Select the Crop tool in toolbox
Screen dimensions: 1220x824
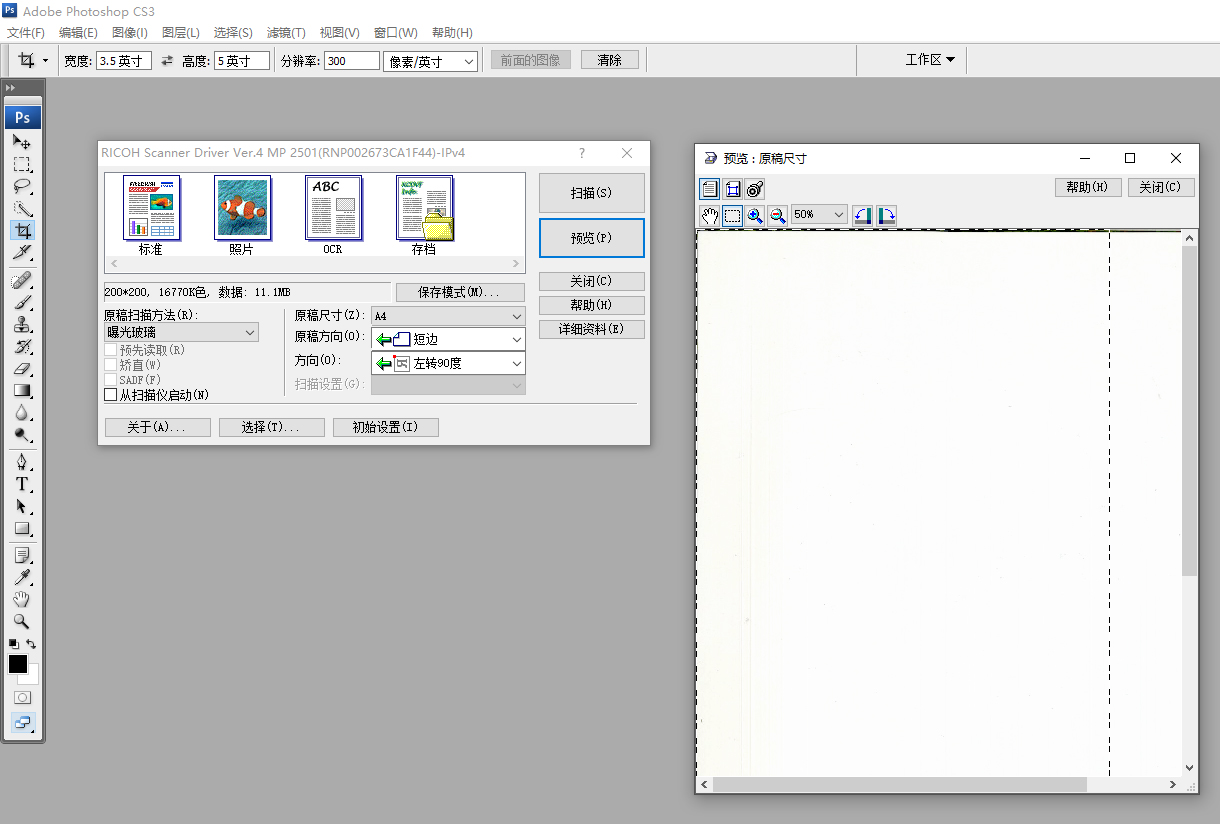[x=22, y=230]
